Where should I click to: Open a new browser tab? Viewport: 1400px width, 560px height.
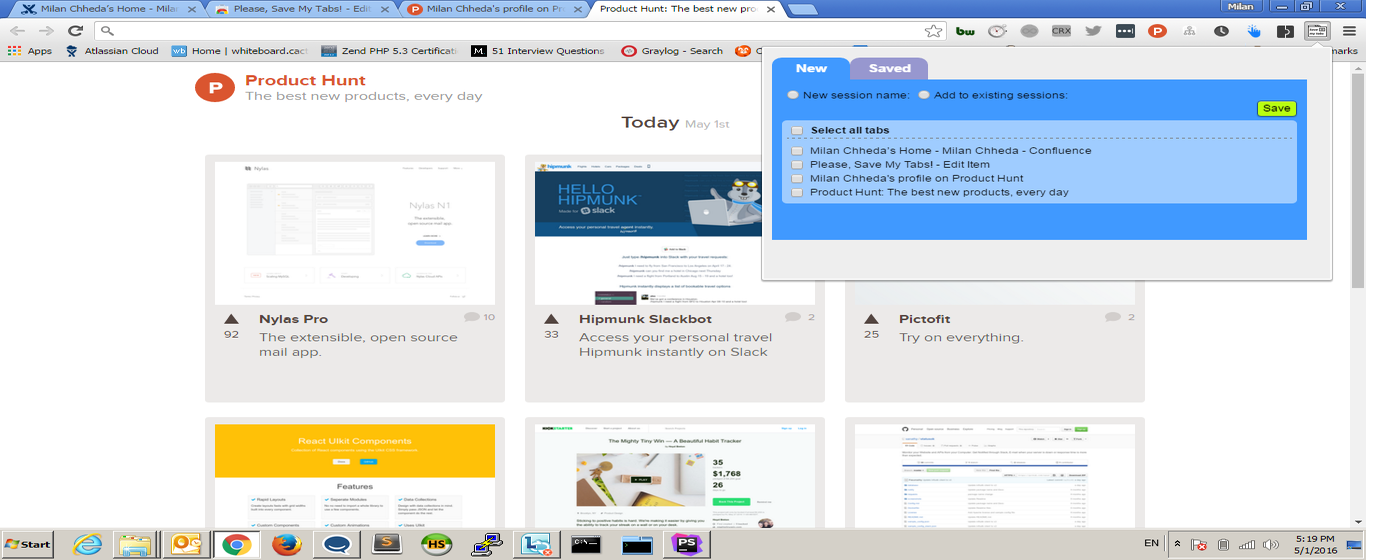tap(801, 10)
